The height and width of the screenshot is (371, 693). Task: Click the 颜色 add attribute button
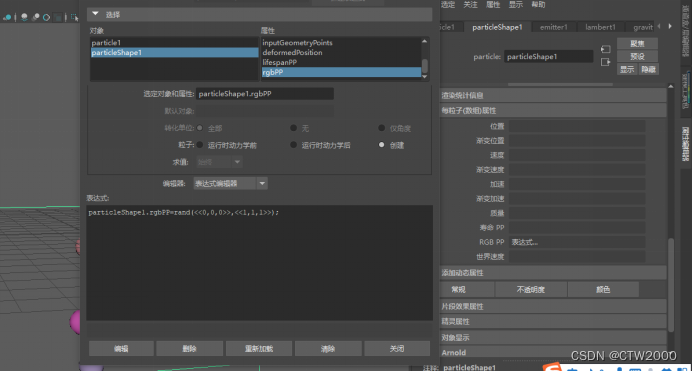(603, 290)
